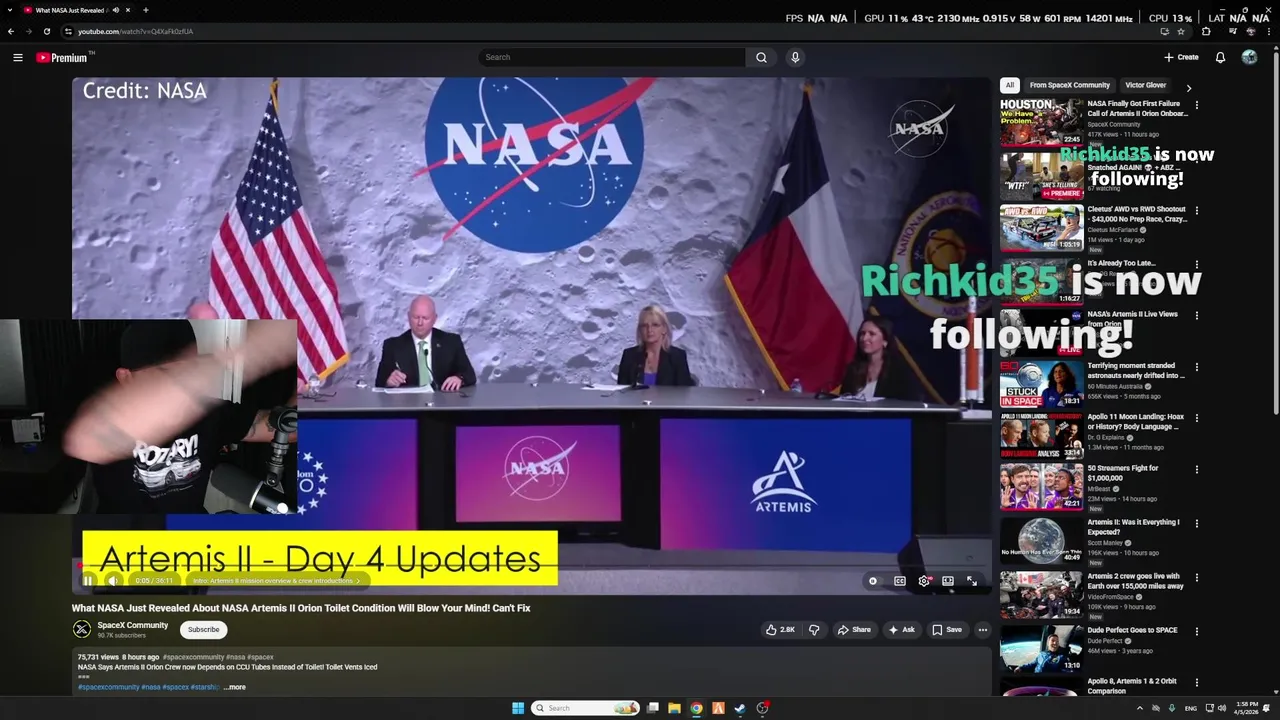Toggle closed captions in the player
The width and height of the screenshot is (1280, 720).
click(x=899, y=580)
